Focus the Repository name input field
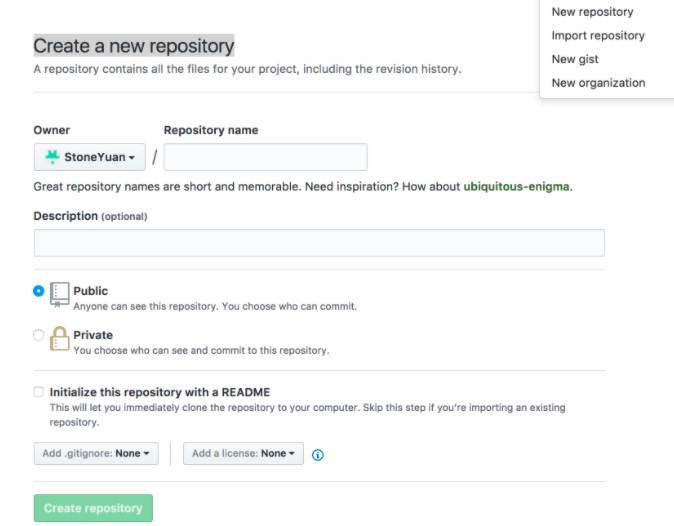Image resolution: width=674 pixels, height=526 pixels. pyautogui.click(x=266, y=157)
